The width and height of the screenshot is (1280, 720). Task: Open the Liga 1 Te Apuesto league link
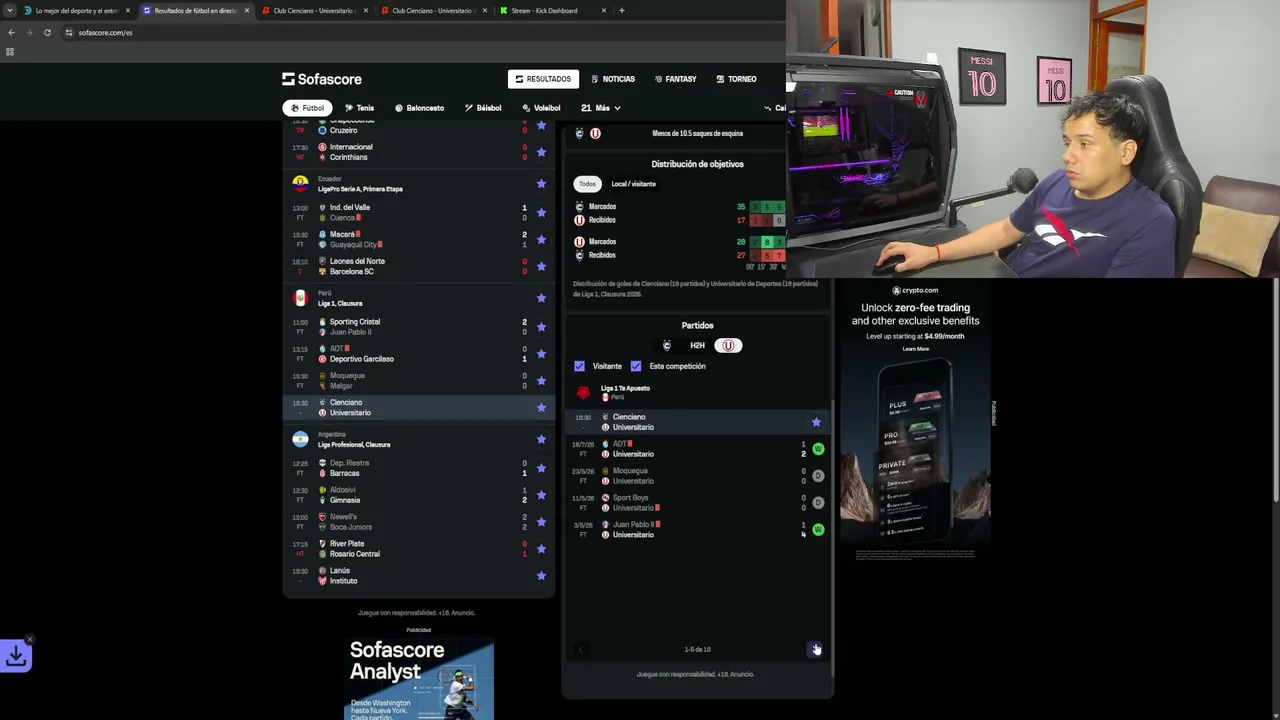point(625,388)
